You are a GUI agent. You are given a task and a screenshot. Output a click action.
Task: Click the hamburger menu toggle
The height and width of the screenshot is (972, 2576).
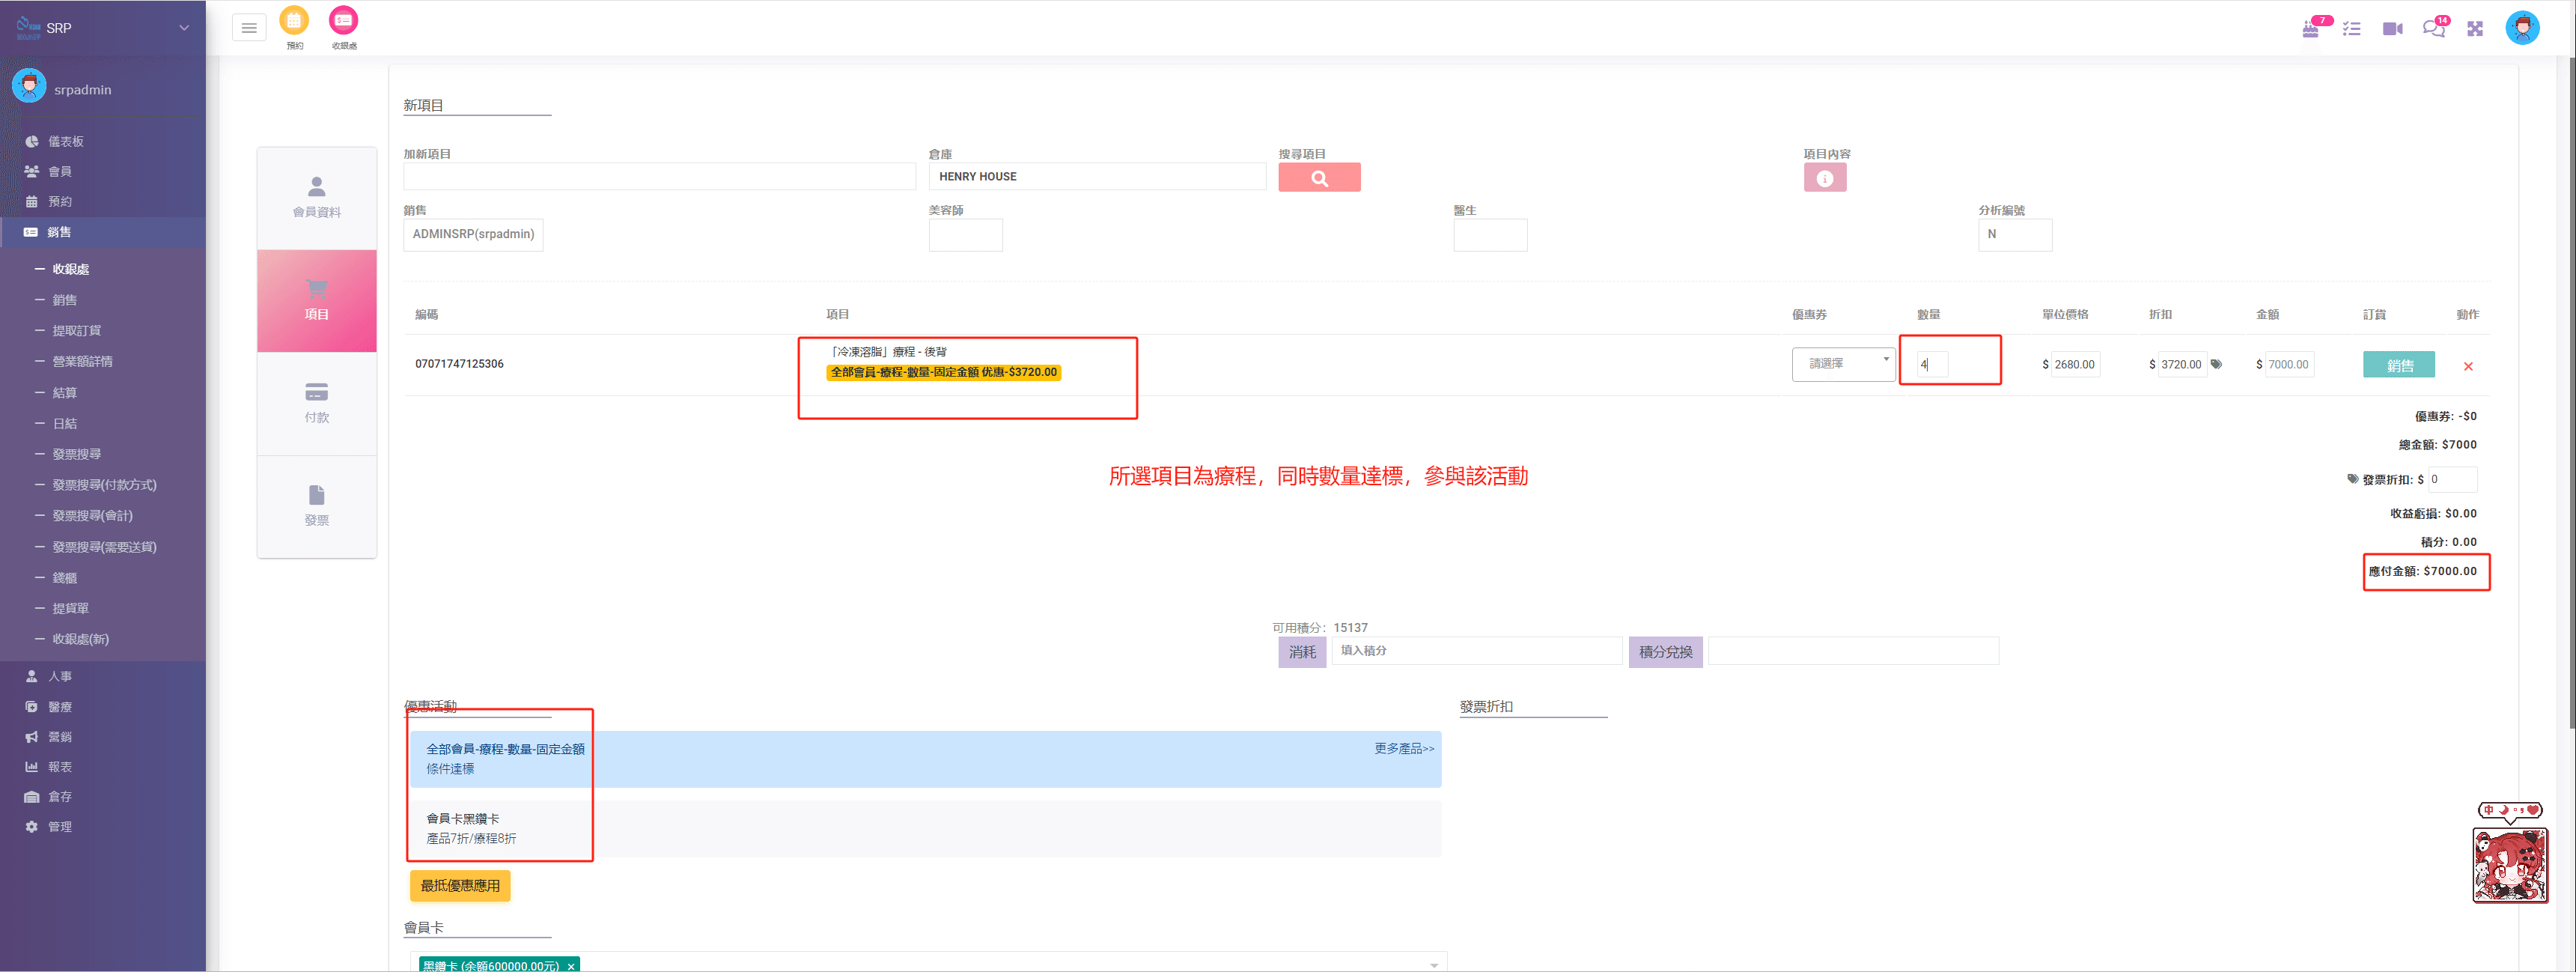click(249, 28)
